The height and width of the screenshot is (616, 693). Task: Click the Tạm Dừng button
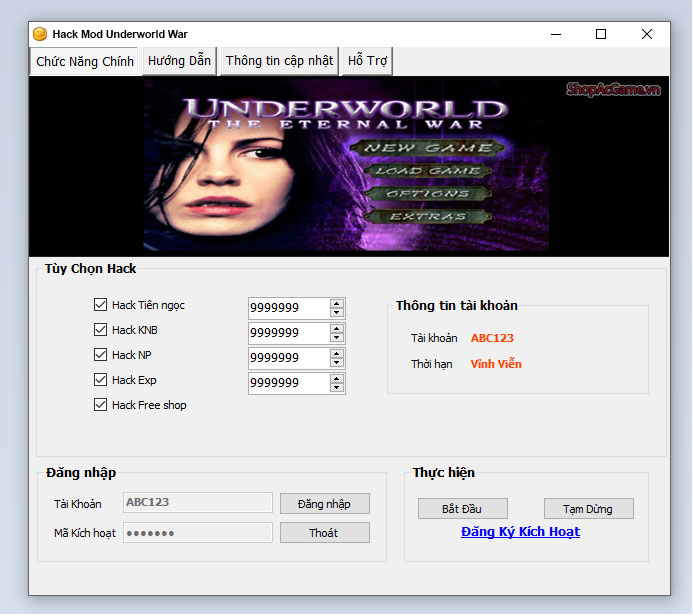(589, 509)
